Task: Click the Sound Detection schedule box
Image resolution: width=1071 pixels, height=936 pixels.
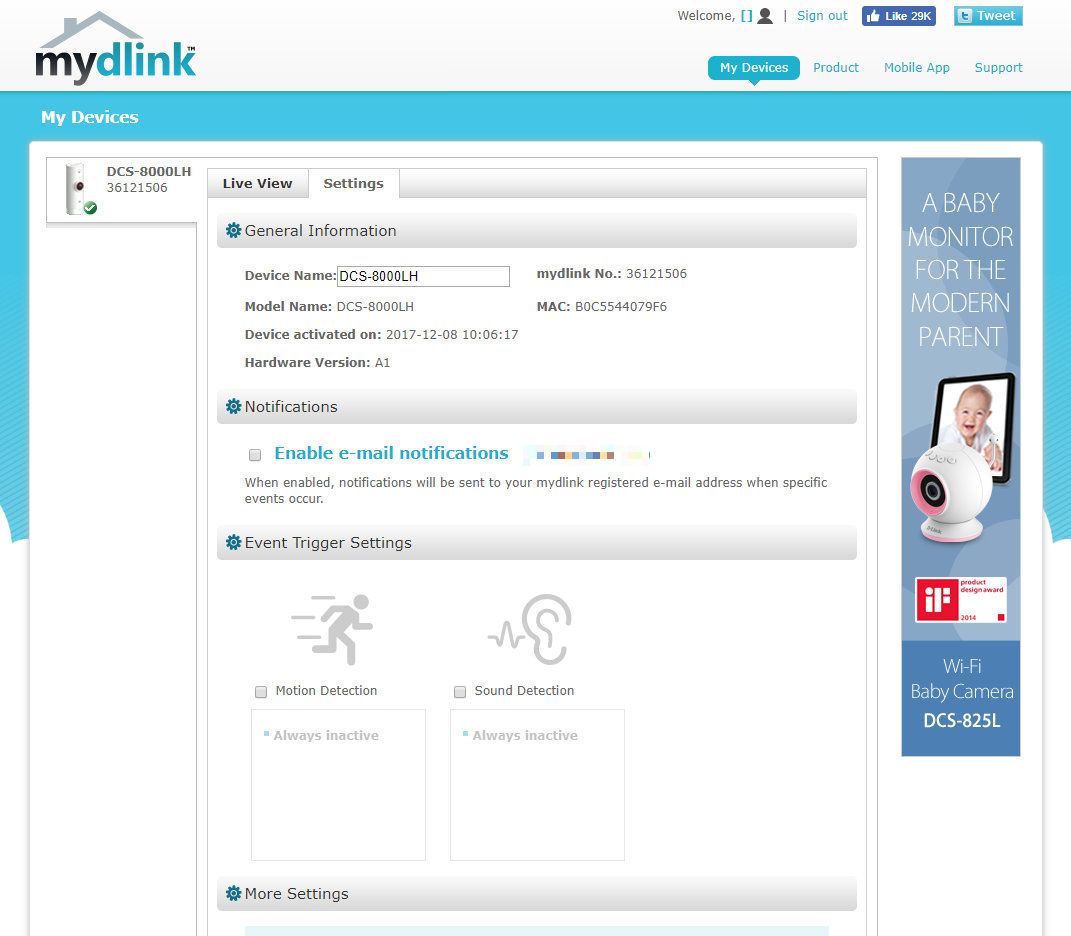Action: [537, 785]
